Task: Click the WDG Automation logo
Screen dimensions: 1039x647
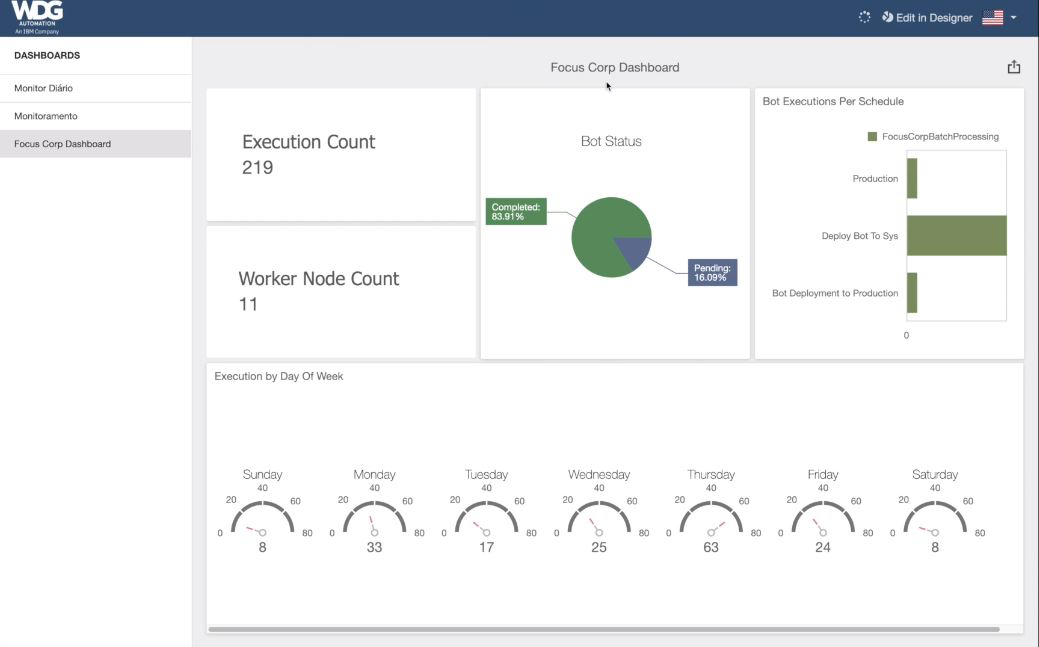Action: 37,17
